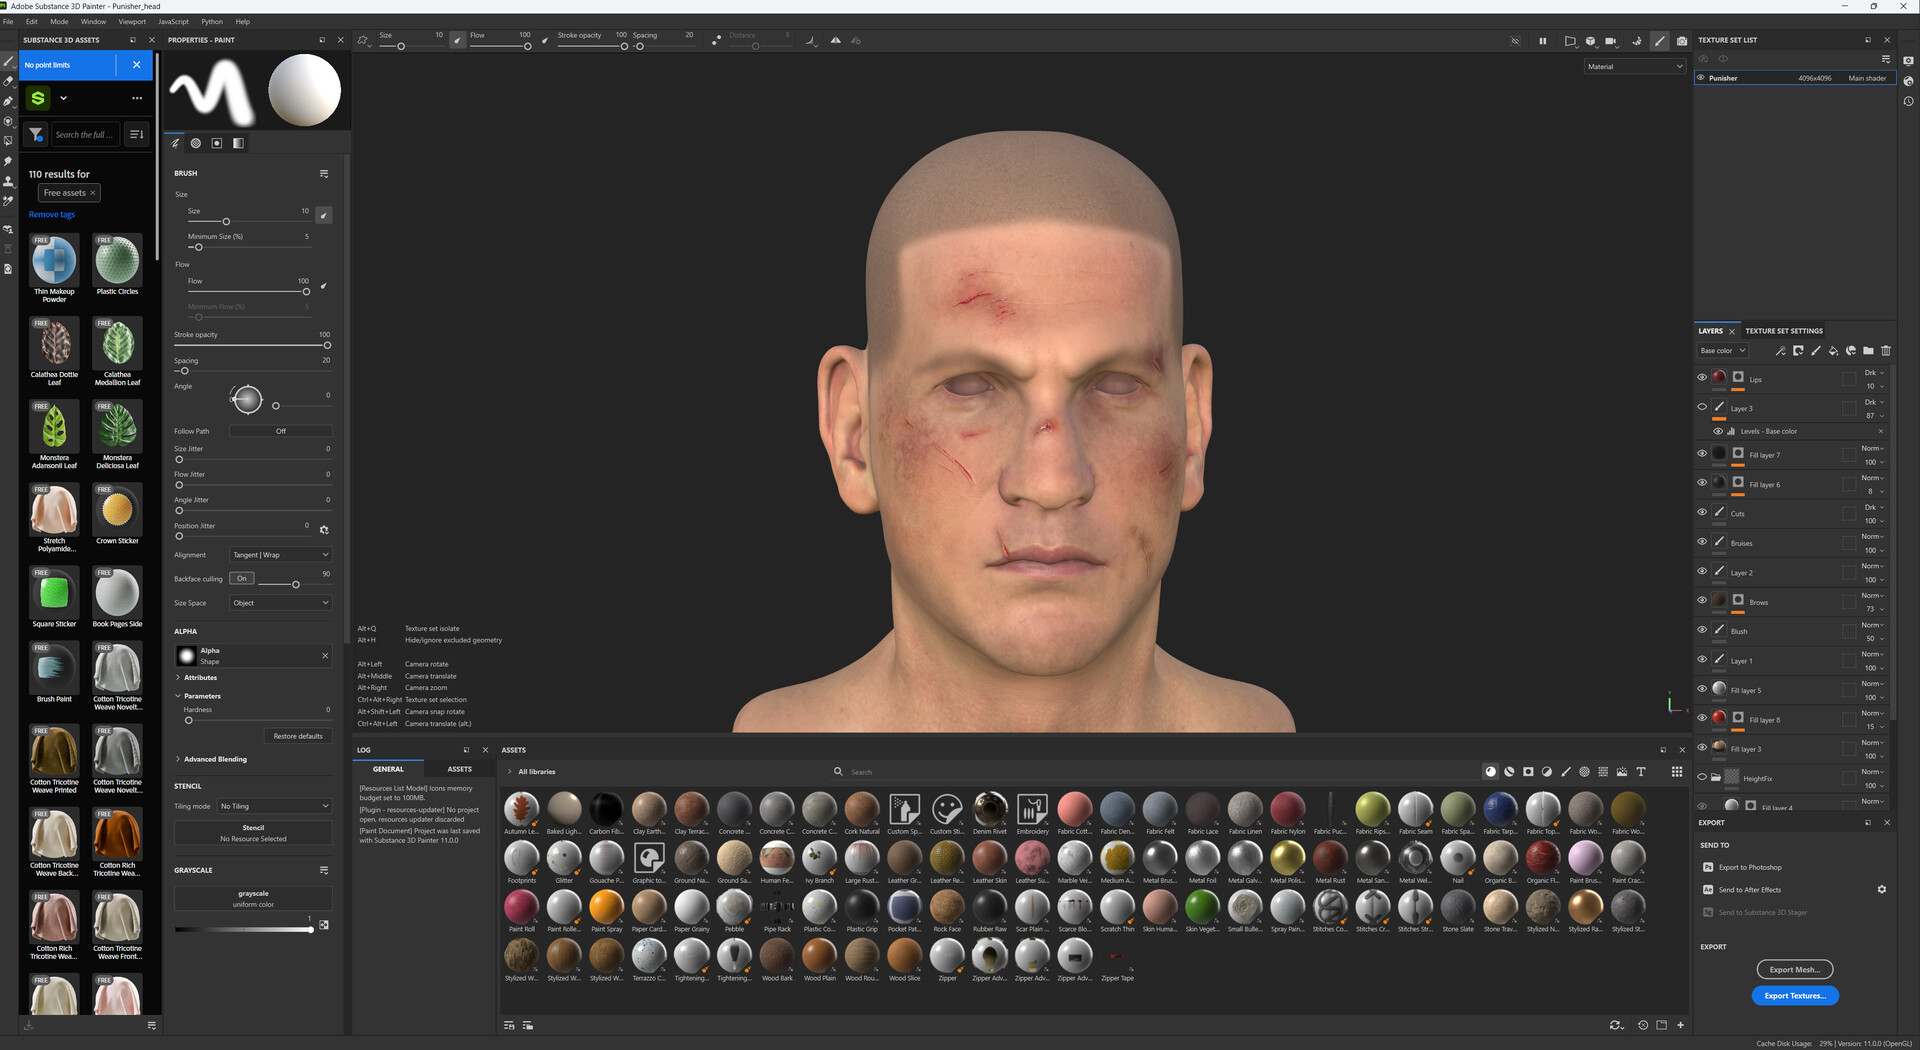Hide the Blush layer
The height and width of the screenshot is (1050, 1920).
(1702, 630)
